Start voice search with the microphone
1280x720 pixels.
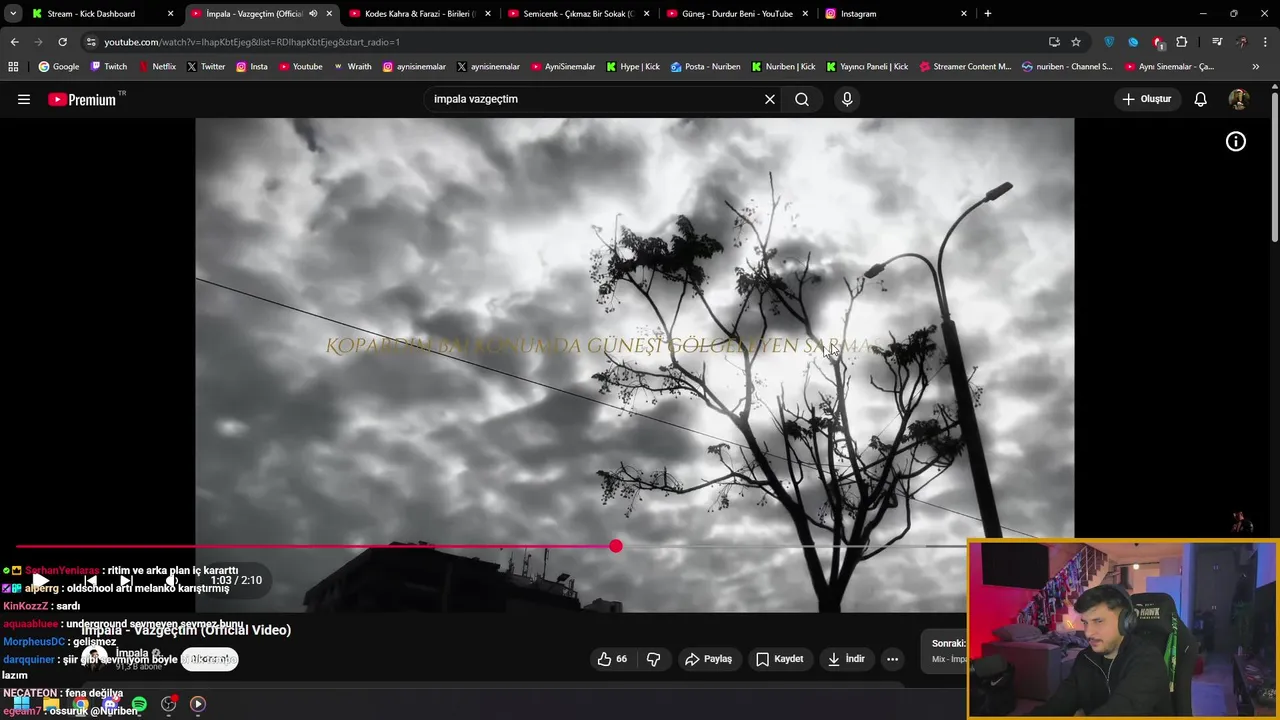[x=847, y=99]
